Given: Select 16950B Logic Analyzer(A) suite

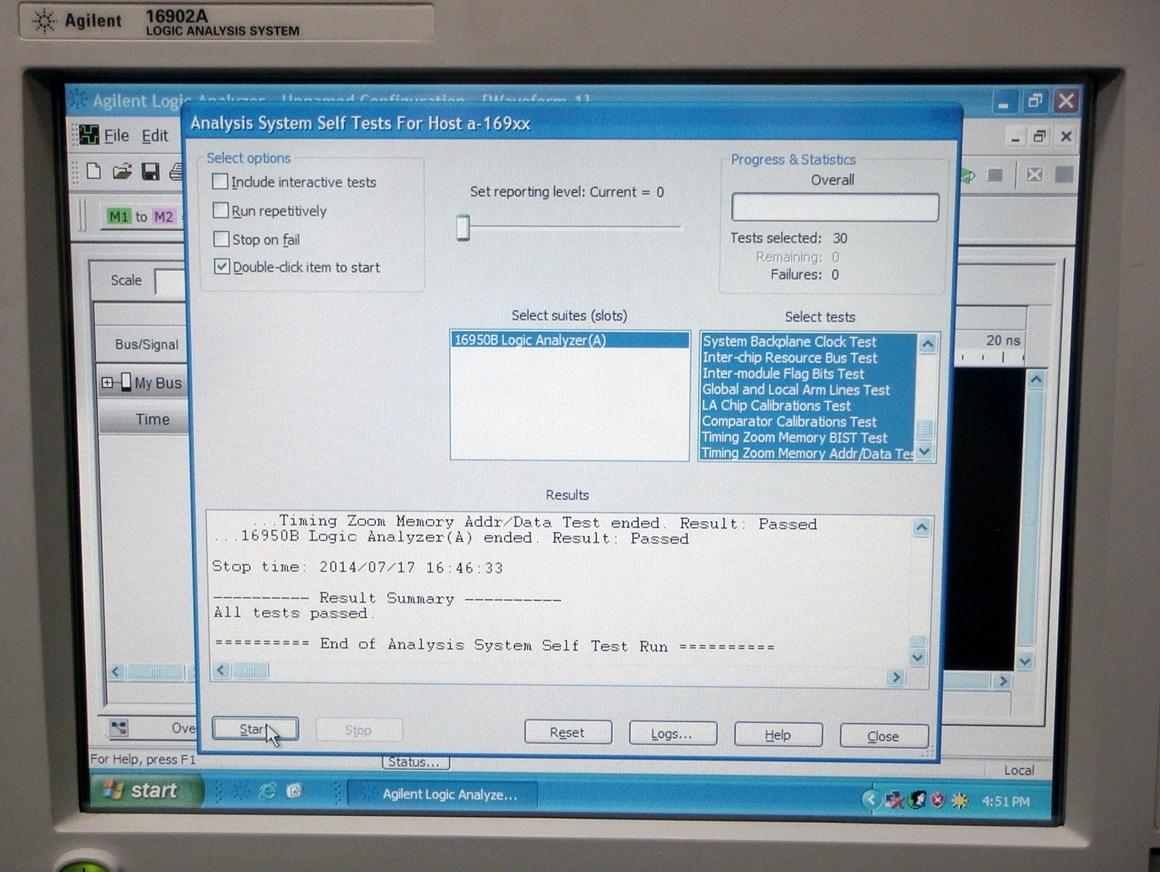Looking at the screenshot, I should click(x=570, y=339).
